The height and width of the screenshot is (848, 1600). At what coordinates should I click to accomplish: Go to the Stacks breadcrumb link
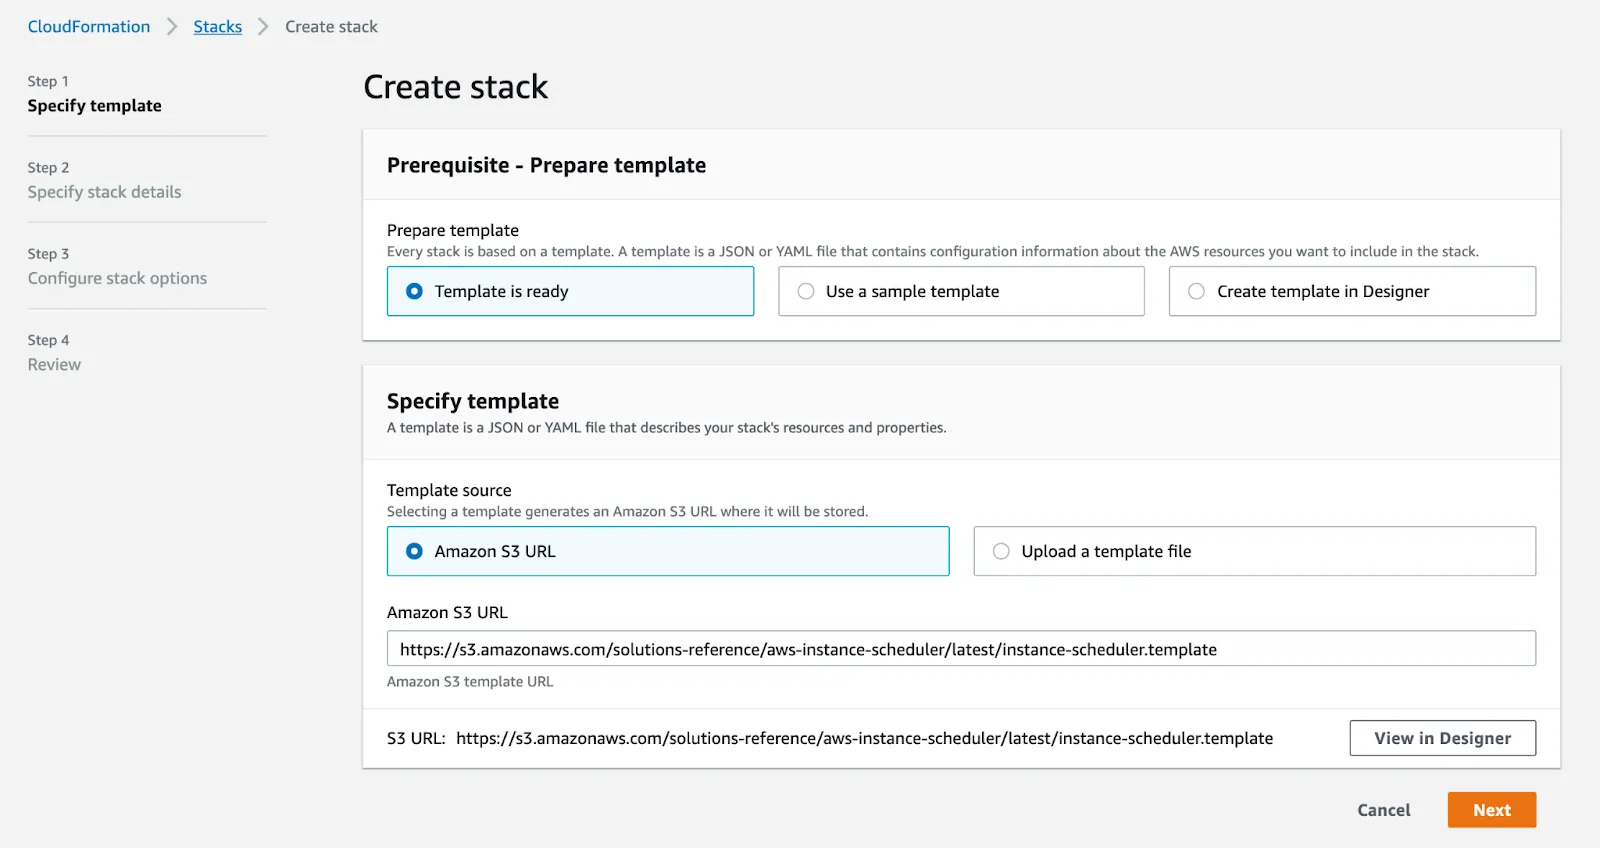pos(218,27)
